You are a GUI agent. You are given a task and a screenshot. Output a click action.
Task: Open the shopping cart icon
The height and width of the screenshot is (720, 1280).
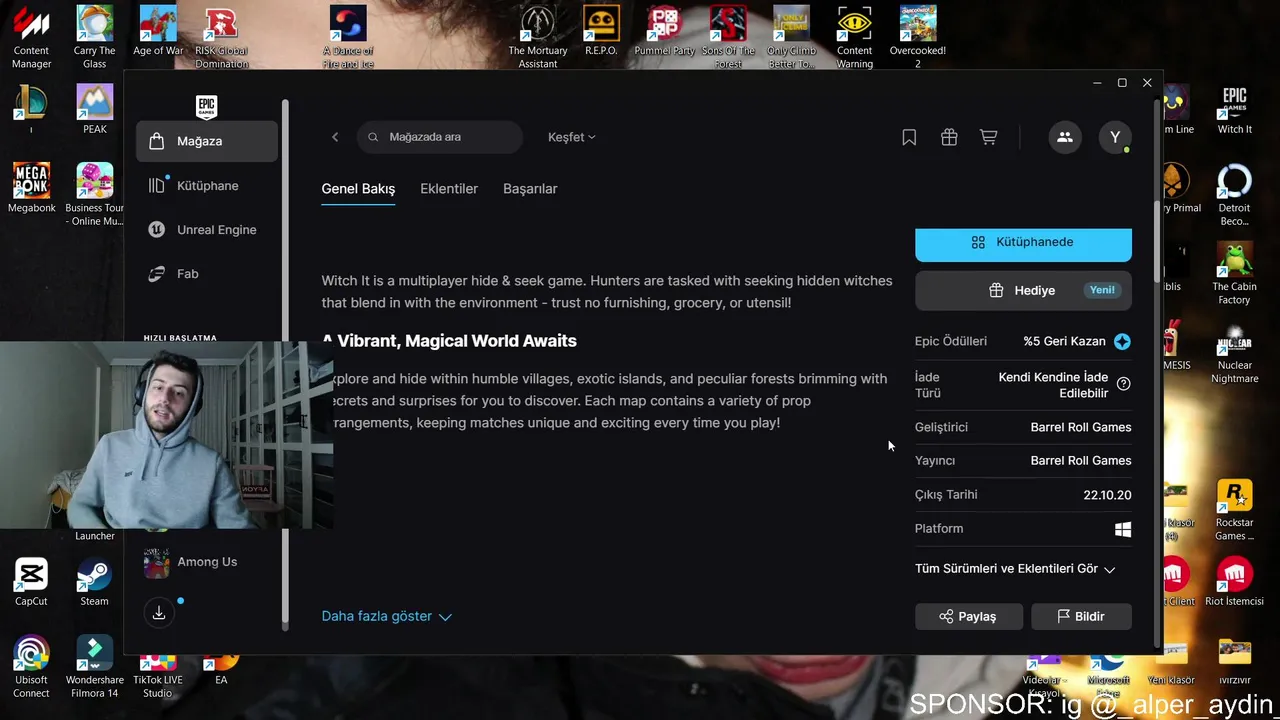coord(988,137)
